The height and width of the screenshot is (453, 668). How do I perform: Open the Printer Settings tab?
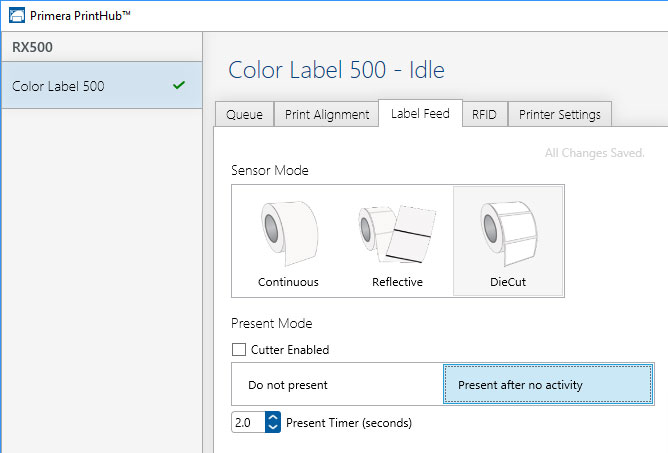pos(560,114)
